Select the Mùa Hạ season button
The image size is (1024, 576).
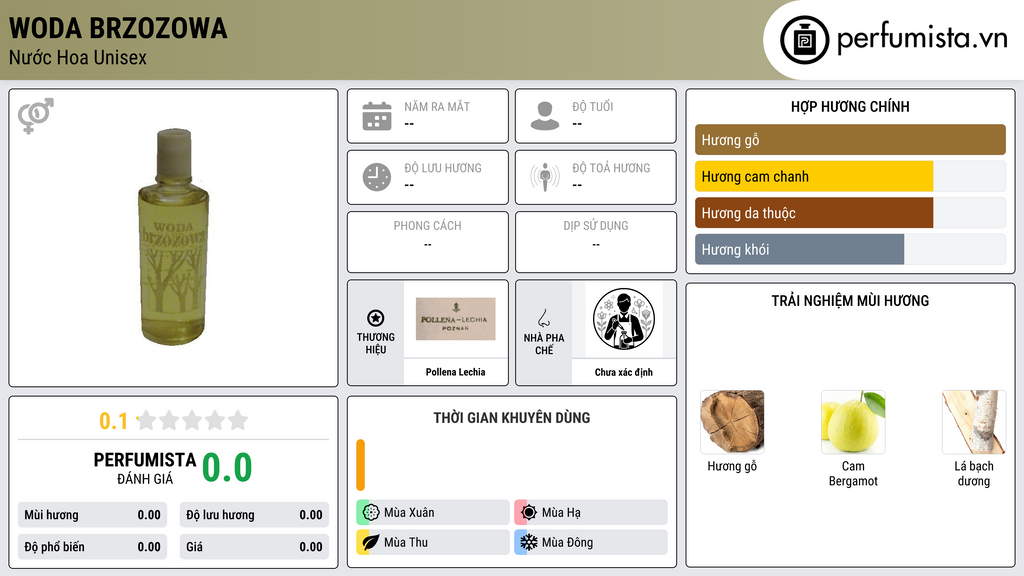591,513
